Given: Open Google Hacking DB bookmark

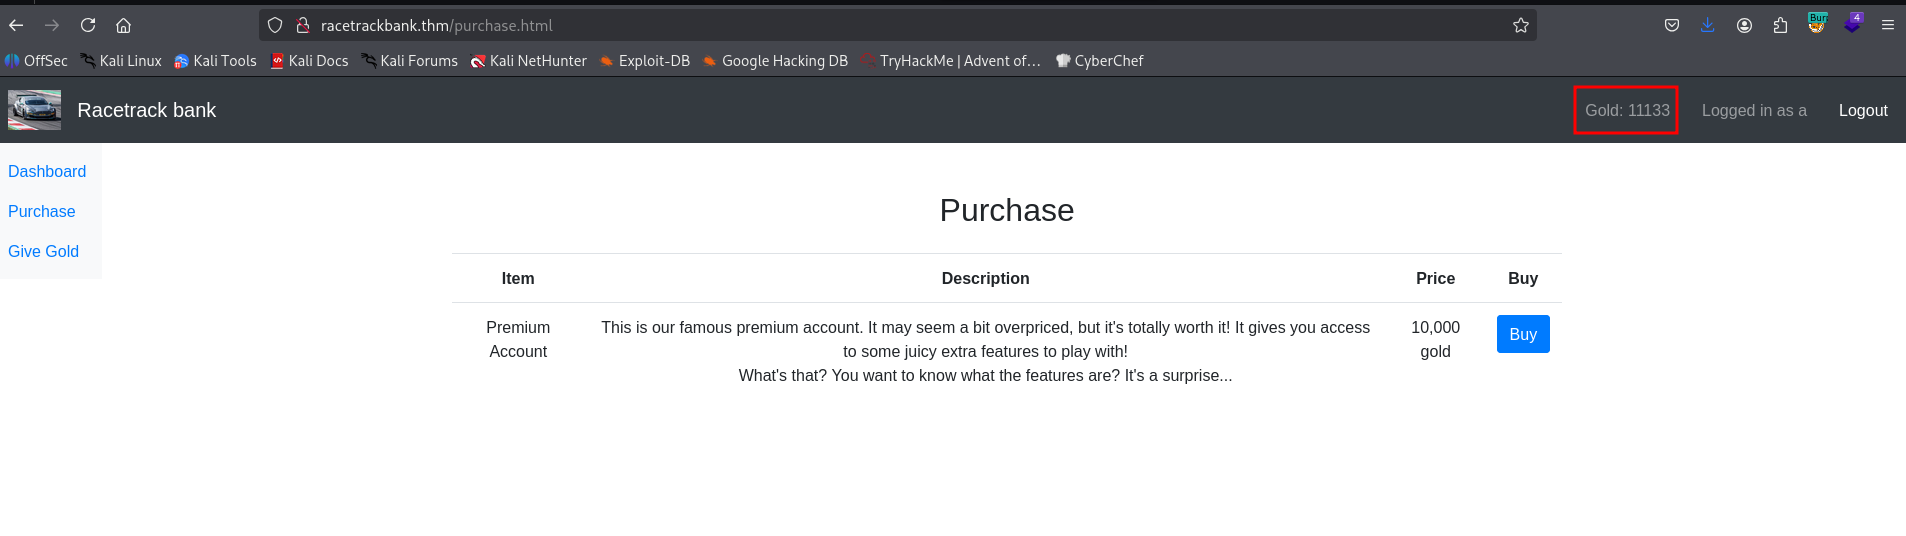Looking at the screenshot, I should pyautogui.click(x=775, y=61).
